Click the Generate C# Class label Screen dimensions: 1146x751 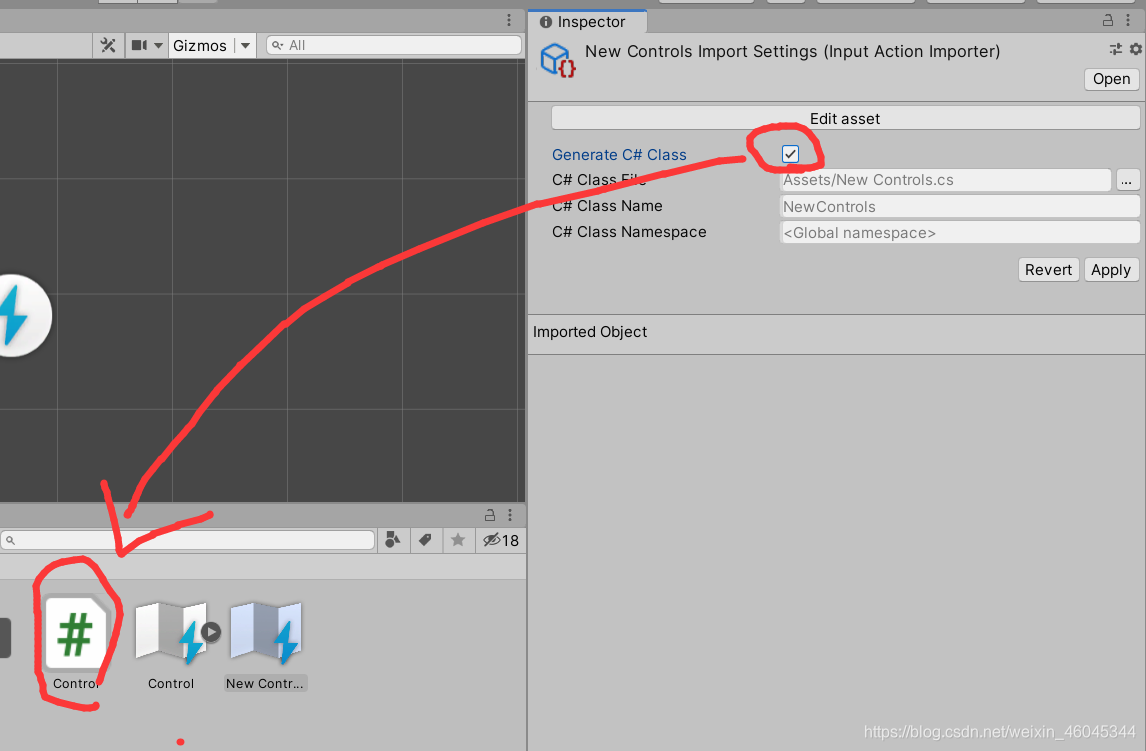(619, 155)
